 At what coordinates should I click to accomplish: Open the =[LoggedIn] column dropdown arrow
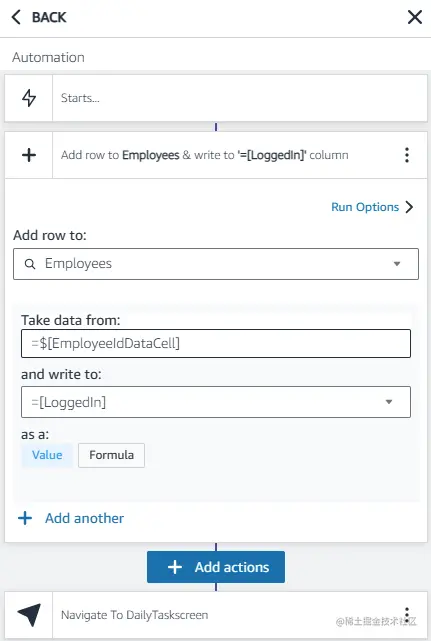coord(389,402)
